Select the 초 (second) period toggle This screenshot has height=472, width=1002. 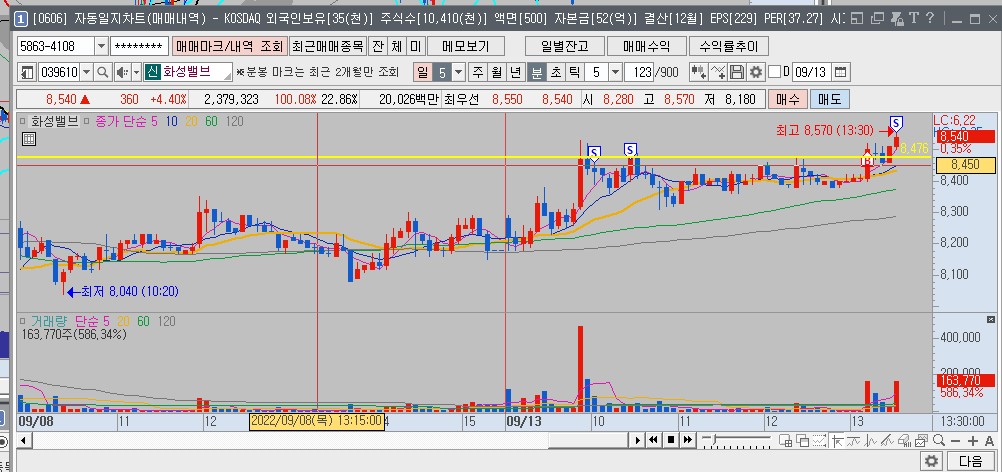(555, 72)
